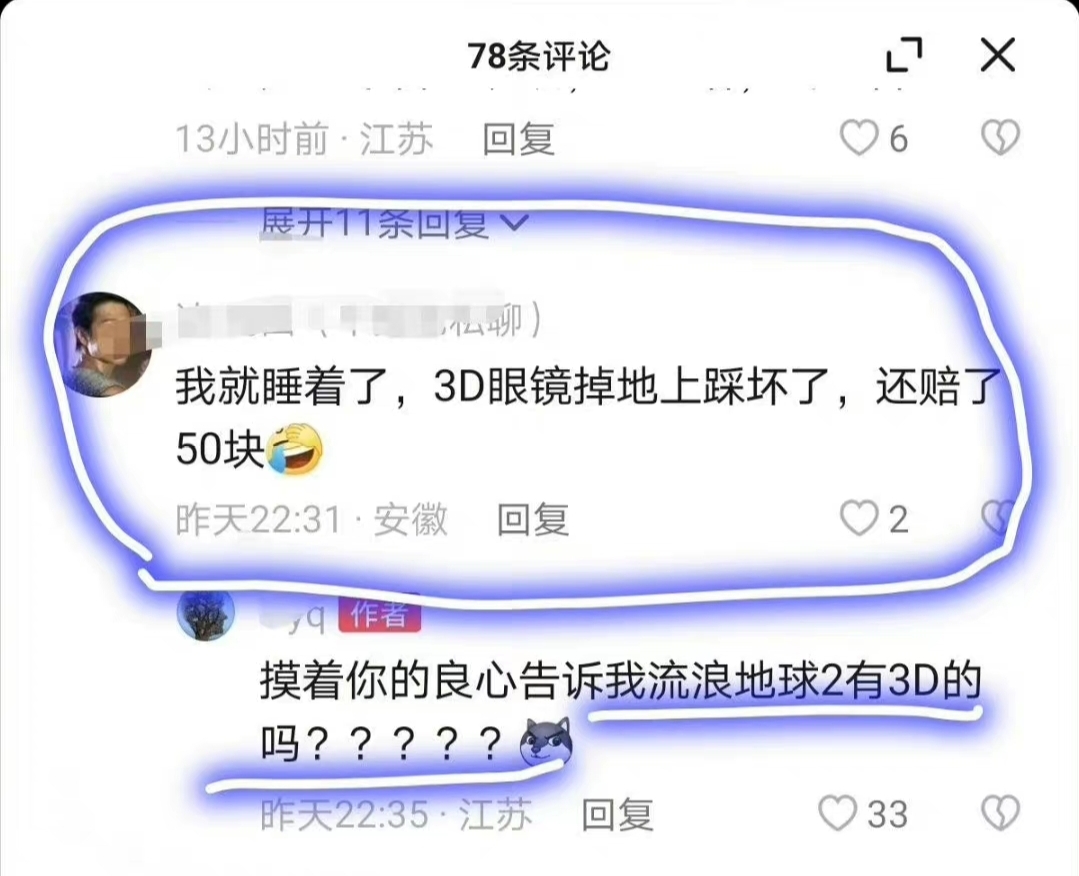Click the red 作者 badge
Viewport: 1079px width, 876px height.
tap(379, 614)
